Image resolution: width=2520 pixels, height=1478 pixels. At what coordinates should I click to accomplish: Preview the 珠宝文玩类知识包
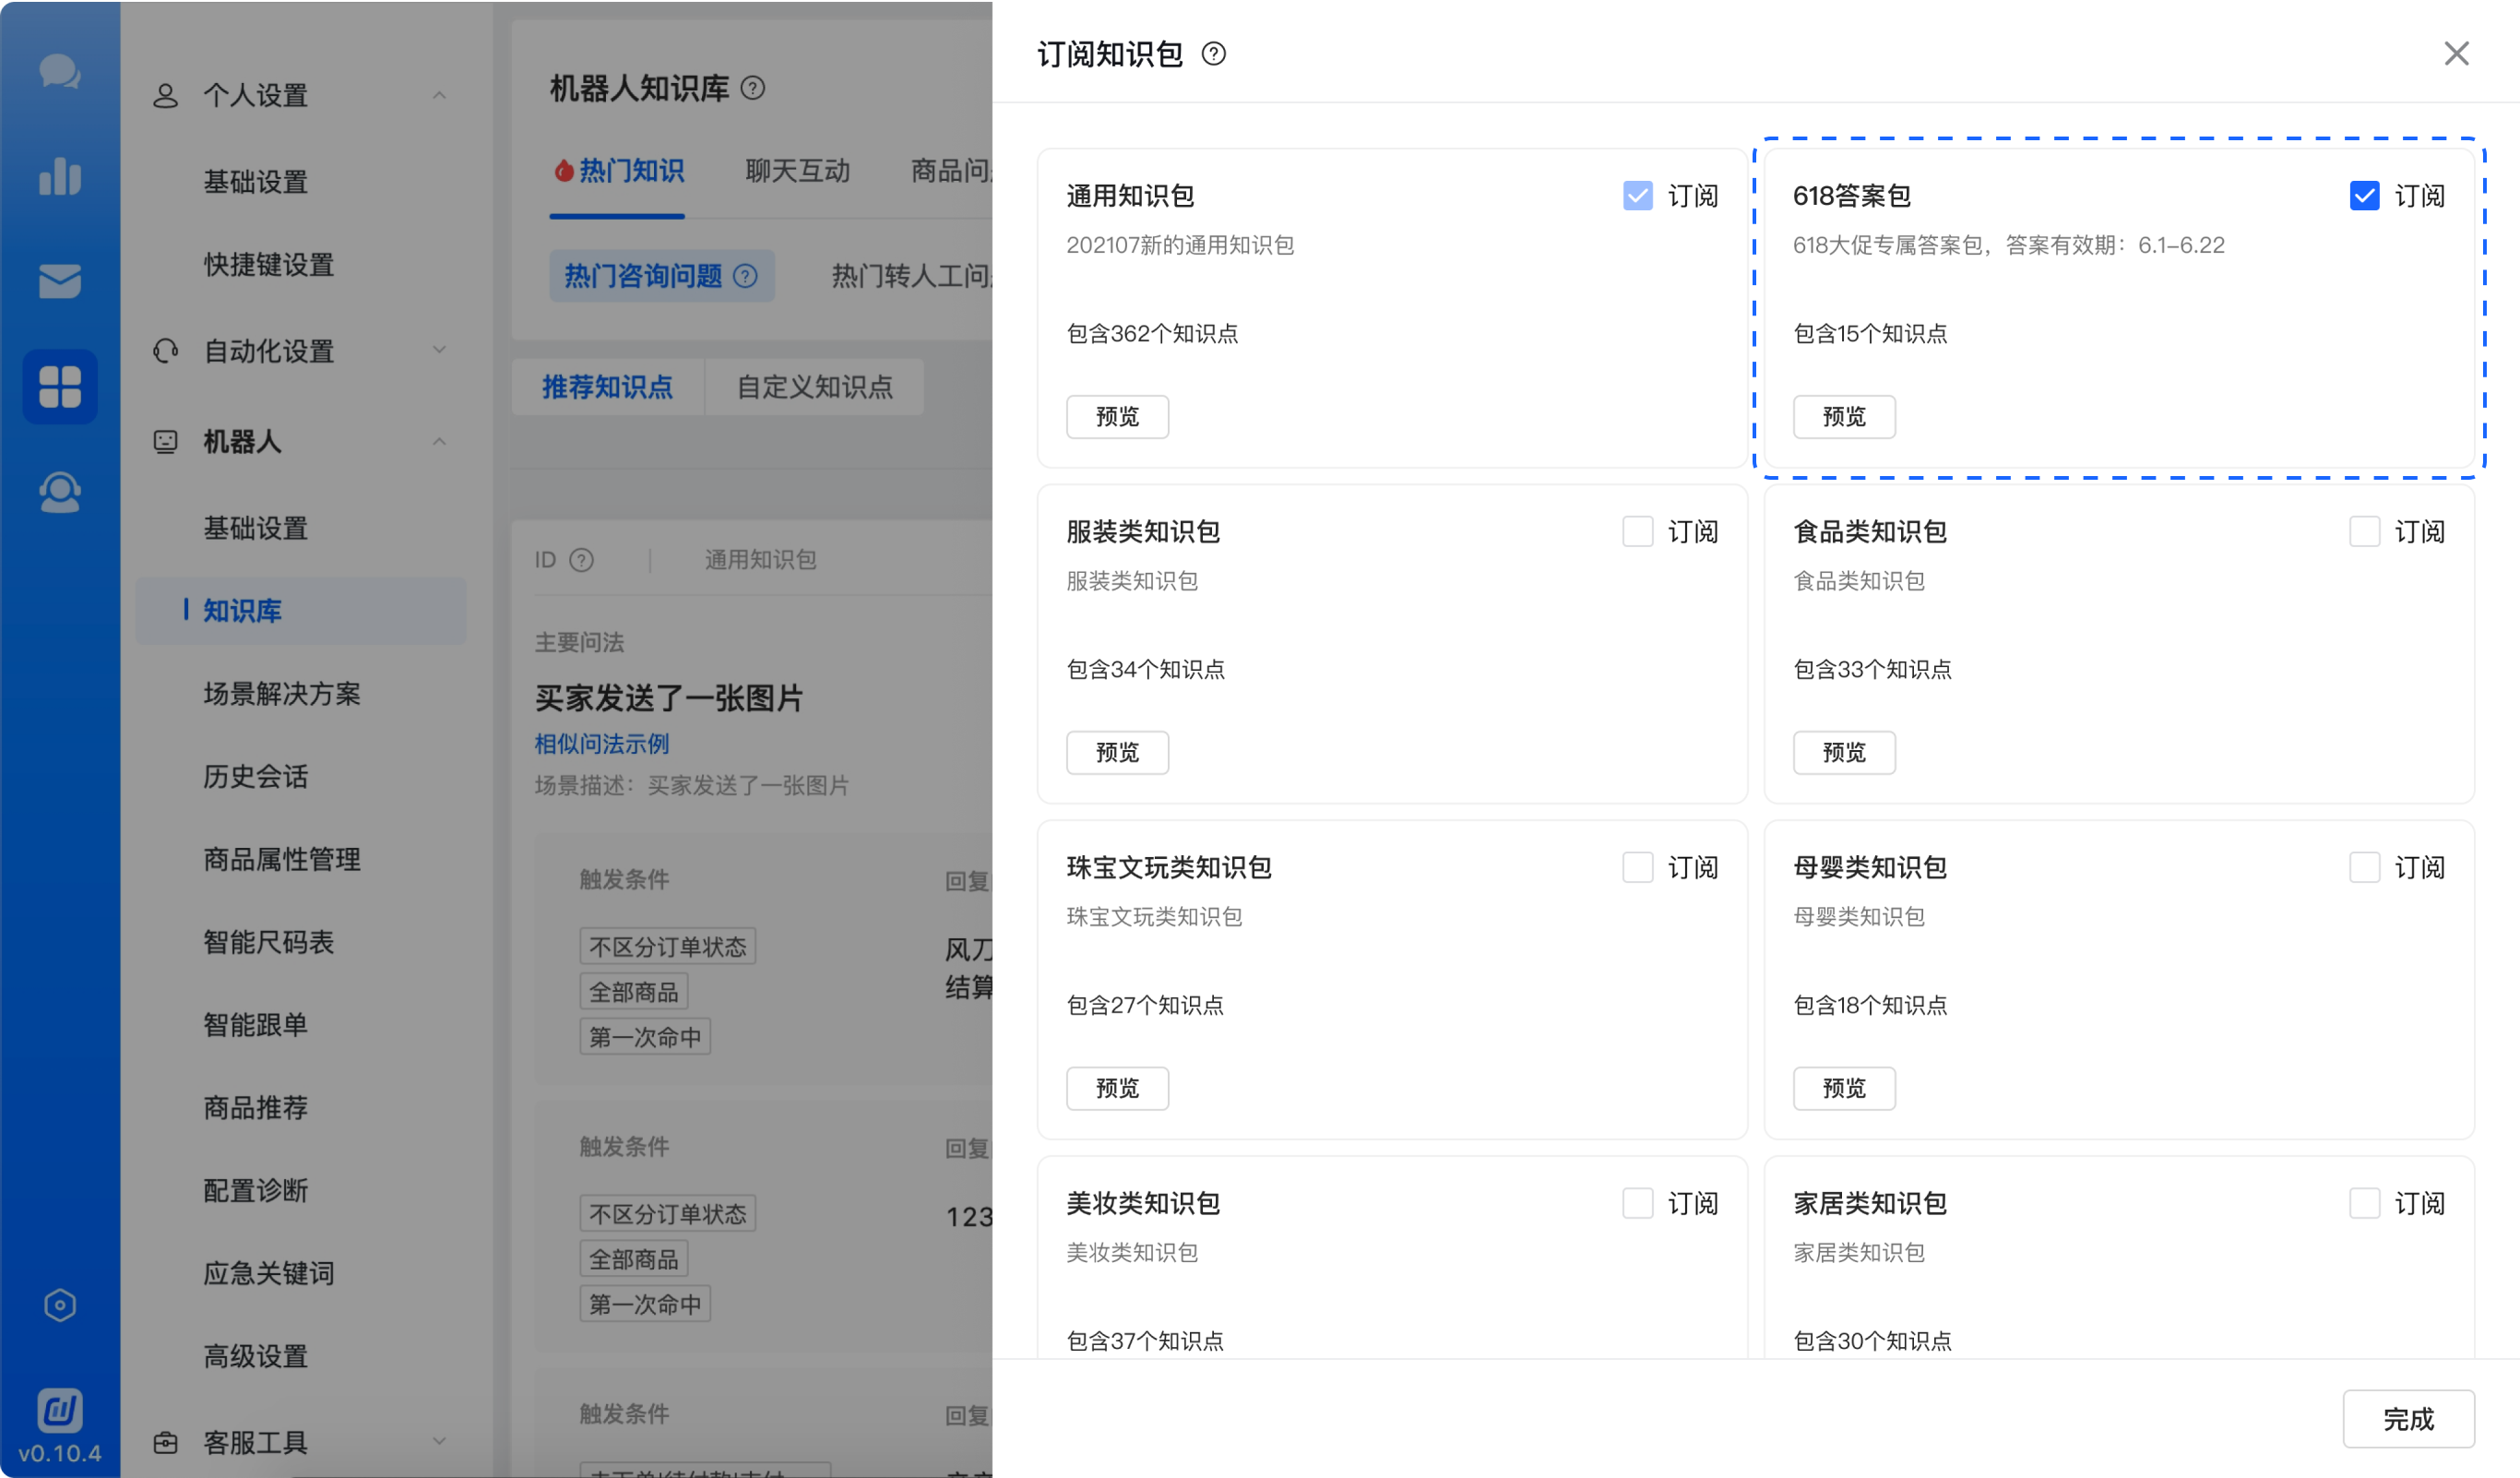[1117, 1089]
